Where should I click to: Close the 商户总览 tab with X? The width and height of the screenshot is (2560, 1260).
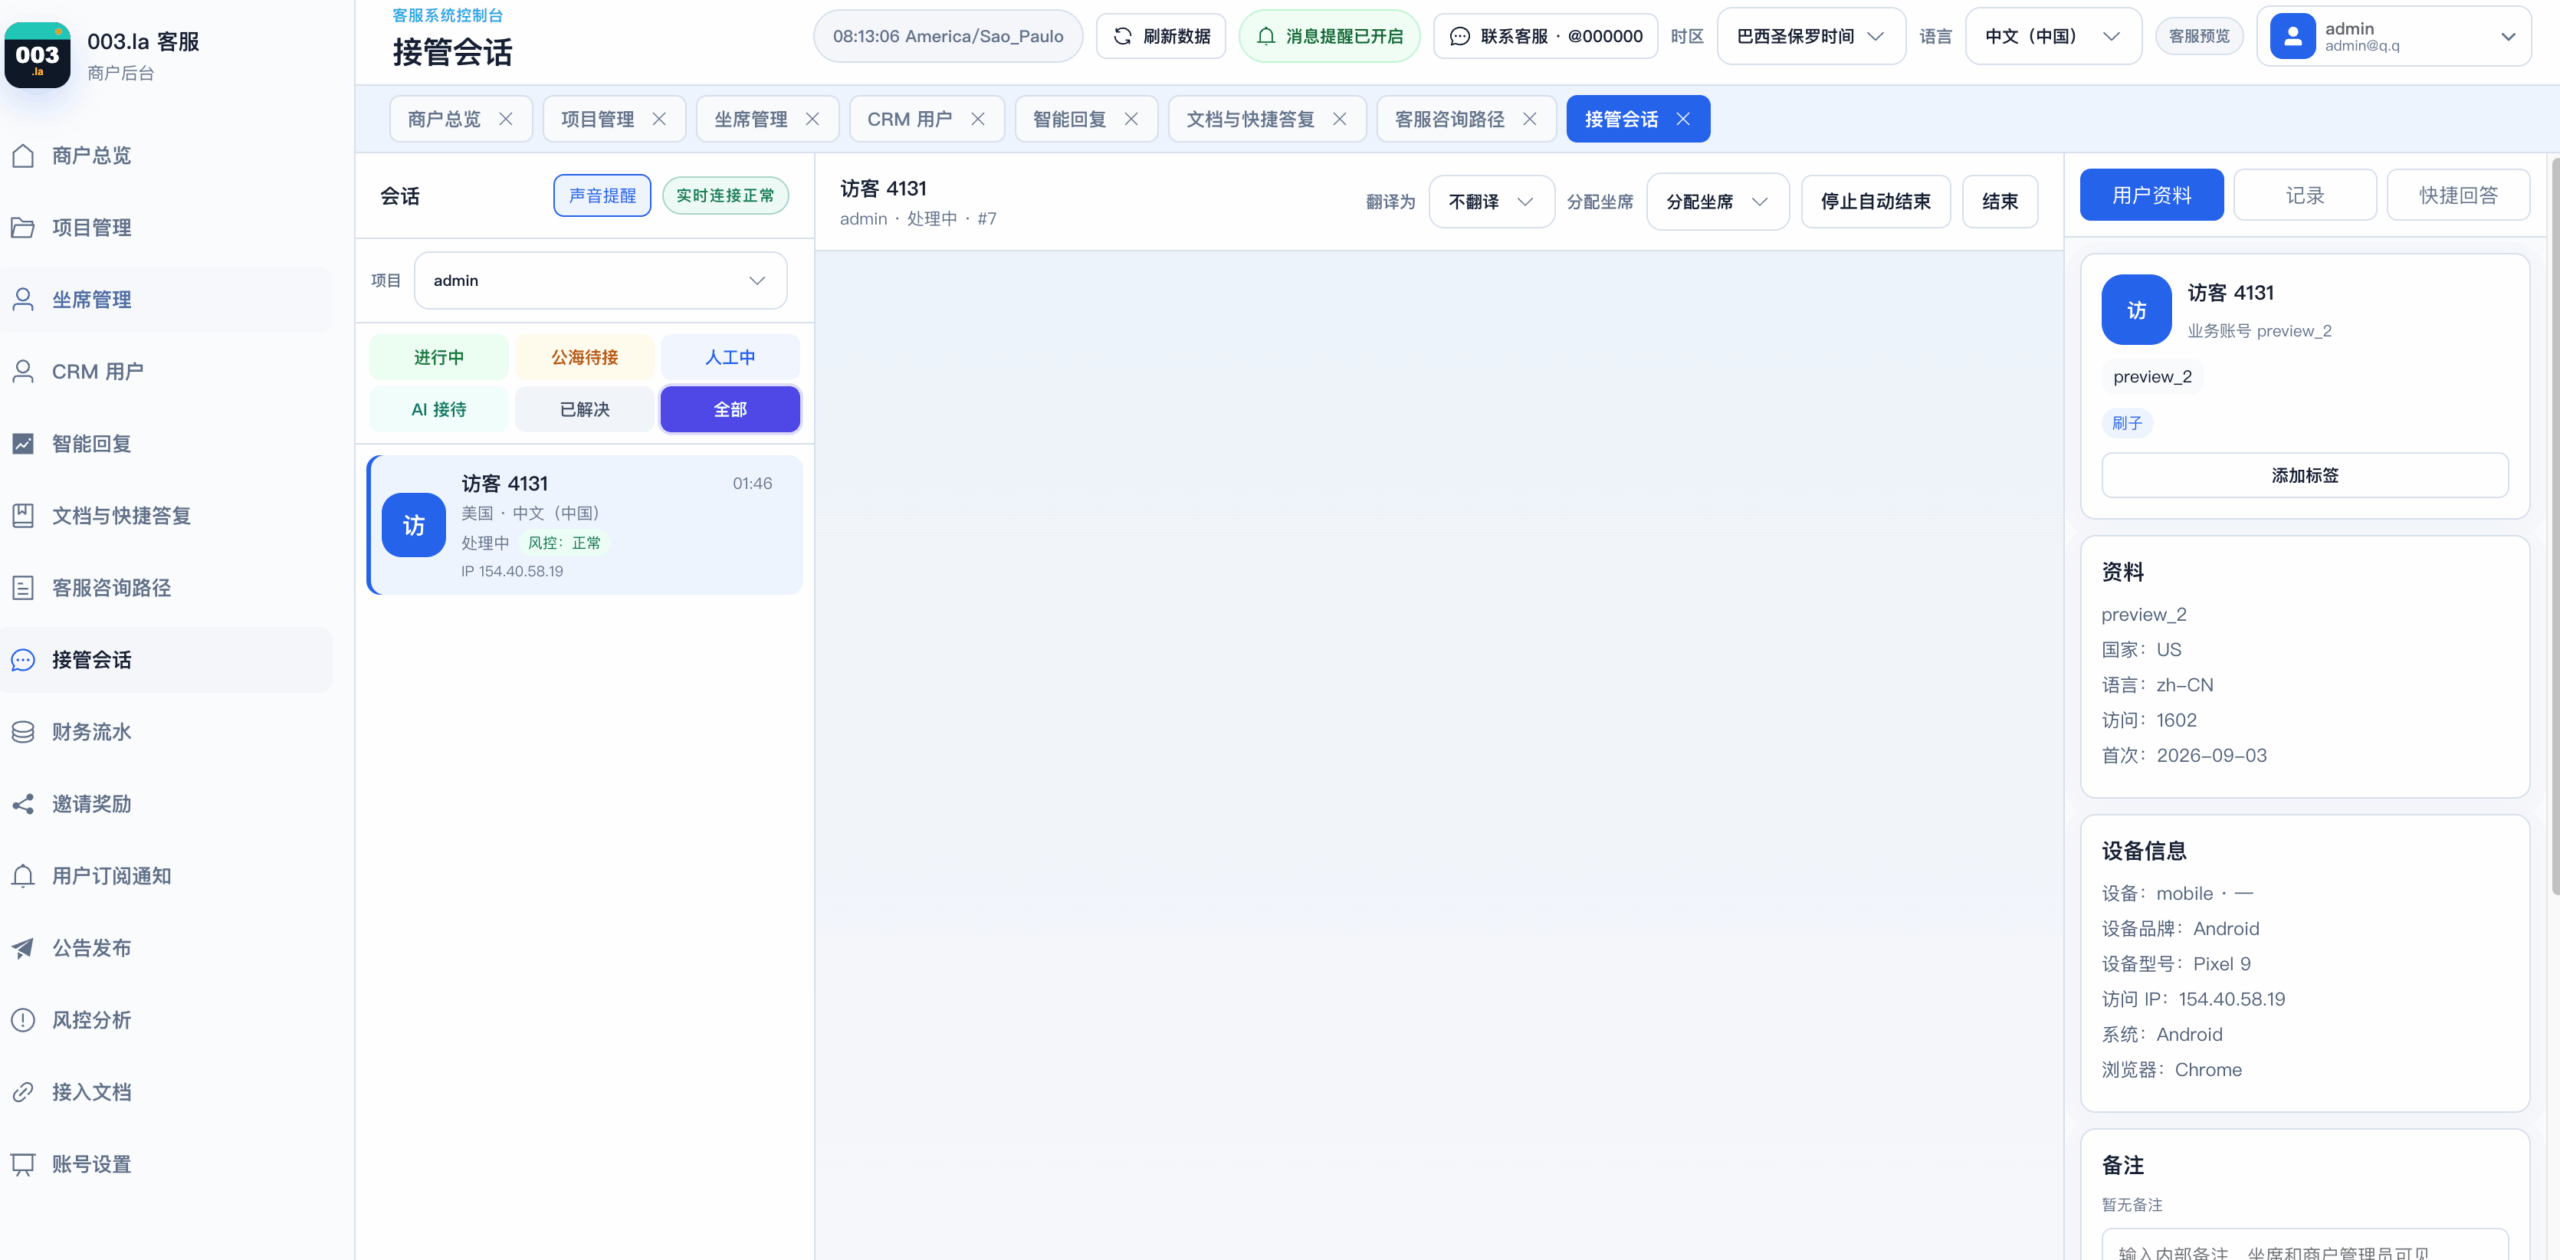506,119
